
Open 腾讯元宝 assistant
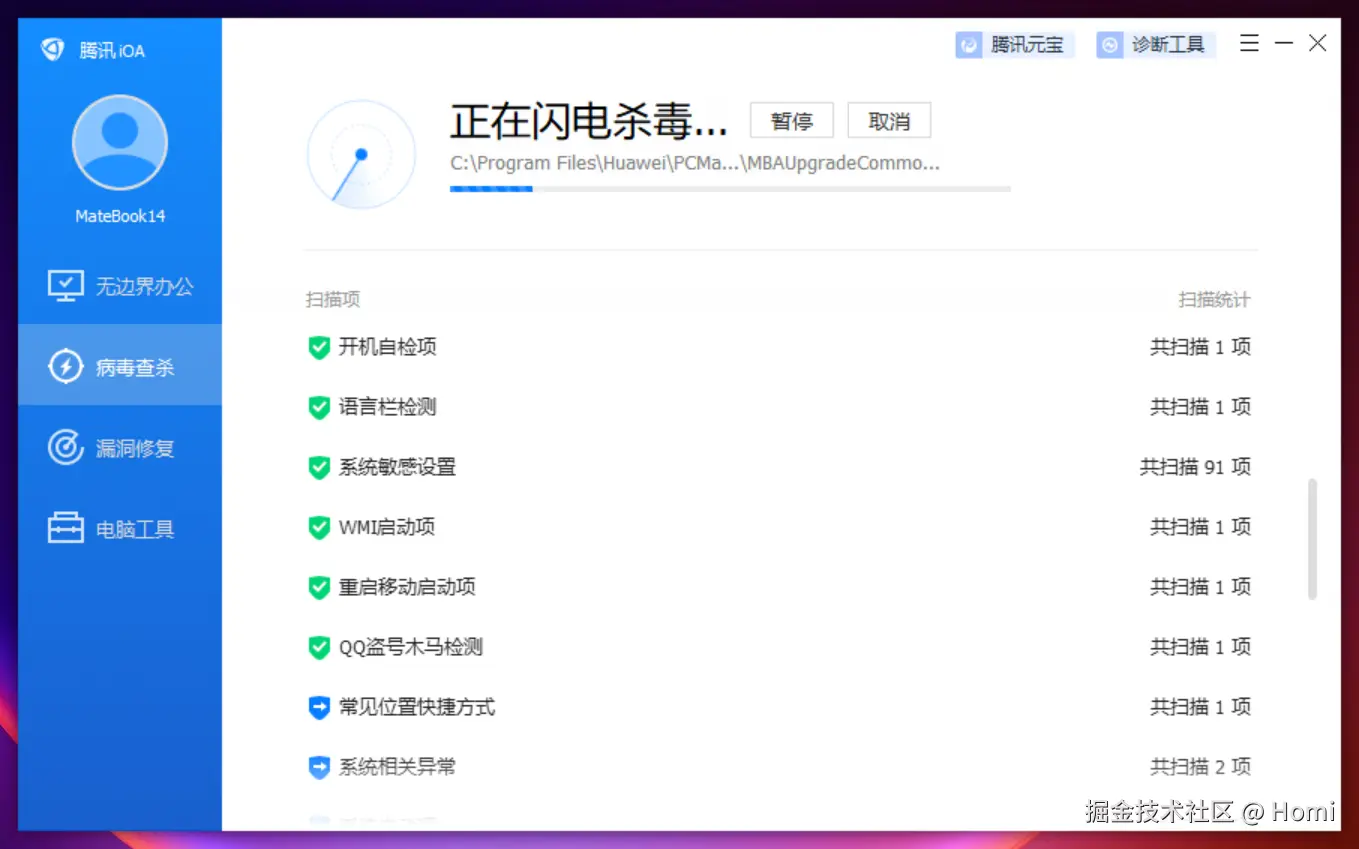(x=1014, y=44)
